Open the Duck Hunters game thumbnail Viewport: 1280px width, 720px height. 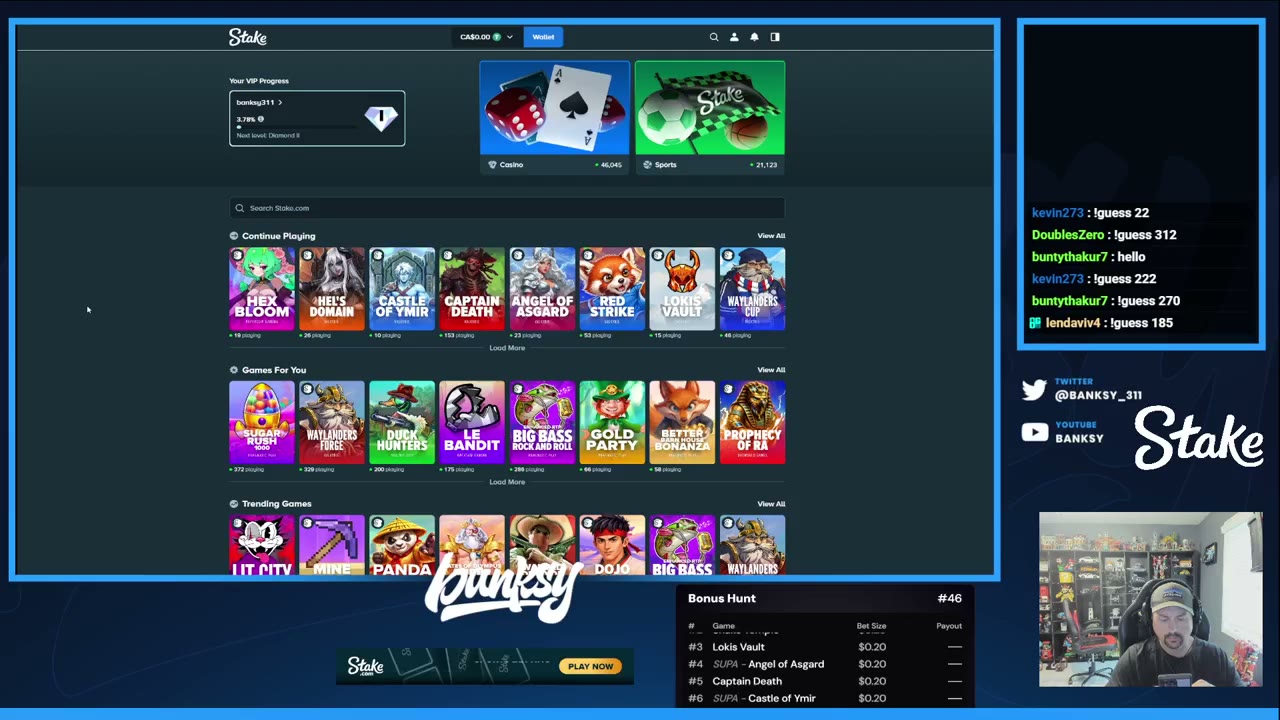tap(402, 423)
